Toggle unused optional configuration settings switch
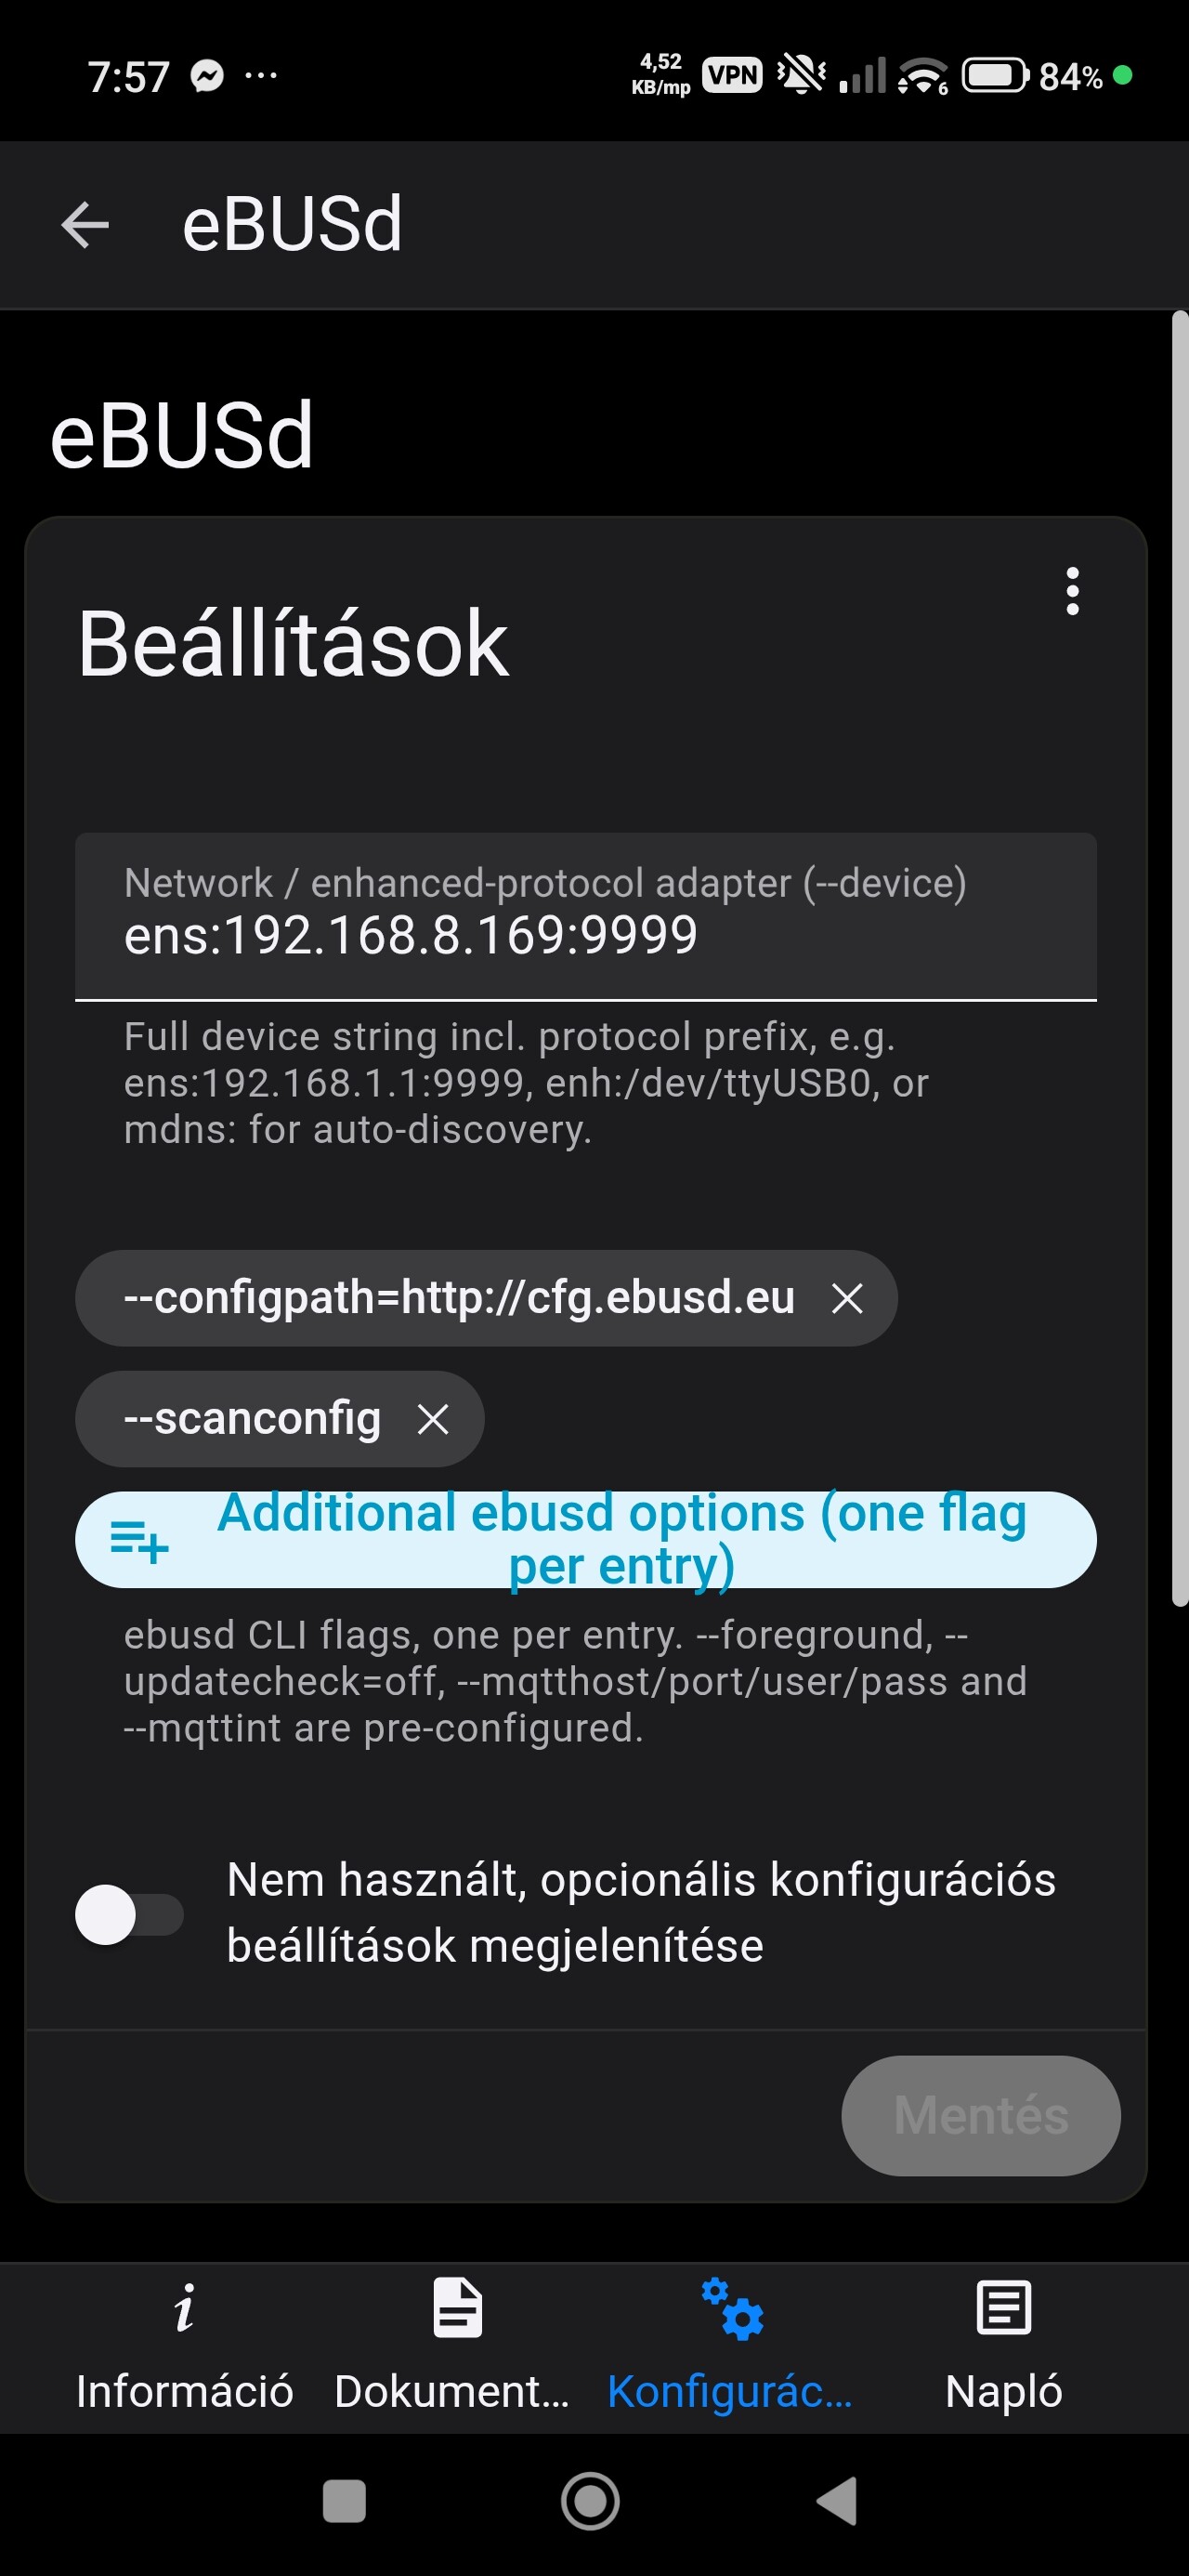The width and height of the screenshot is (1189, 2576). [x=129, y=1914]
